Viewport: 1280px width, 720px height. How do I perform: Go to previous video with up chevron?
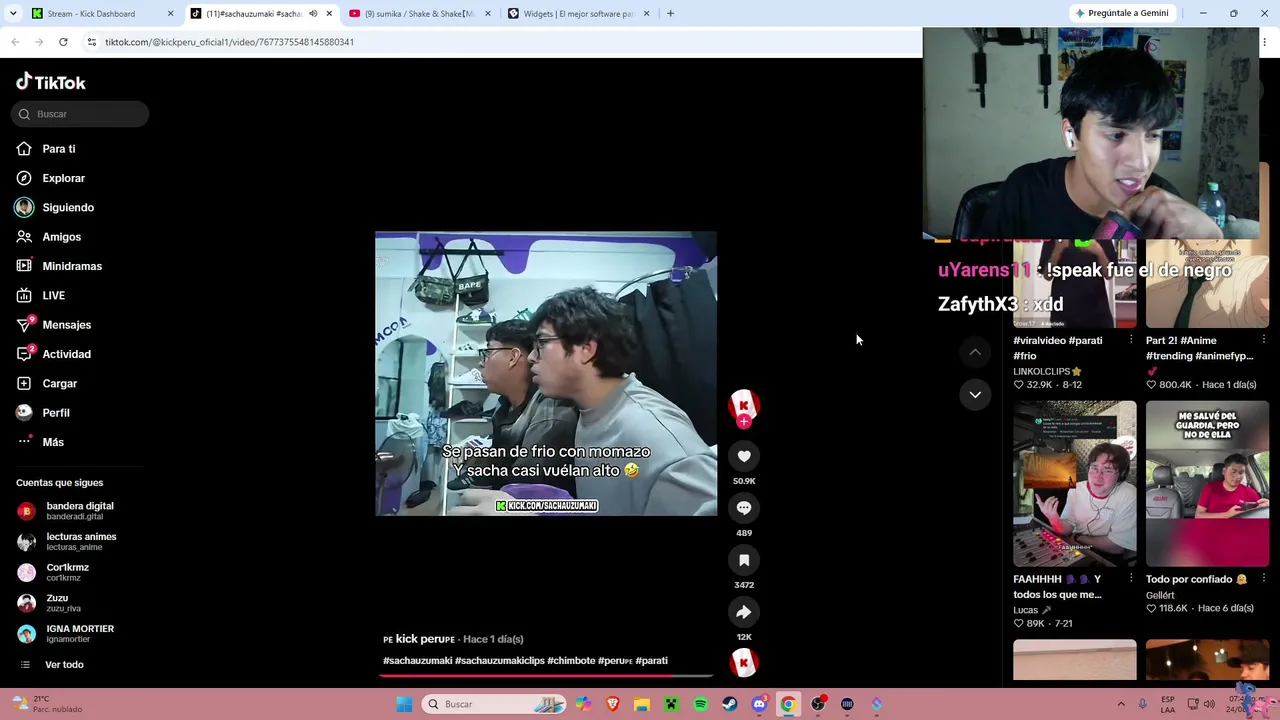coord(975,351)
